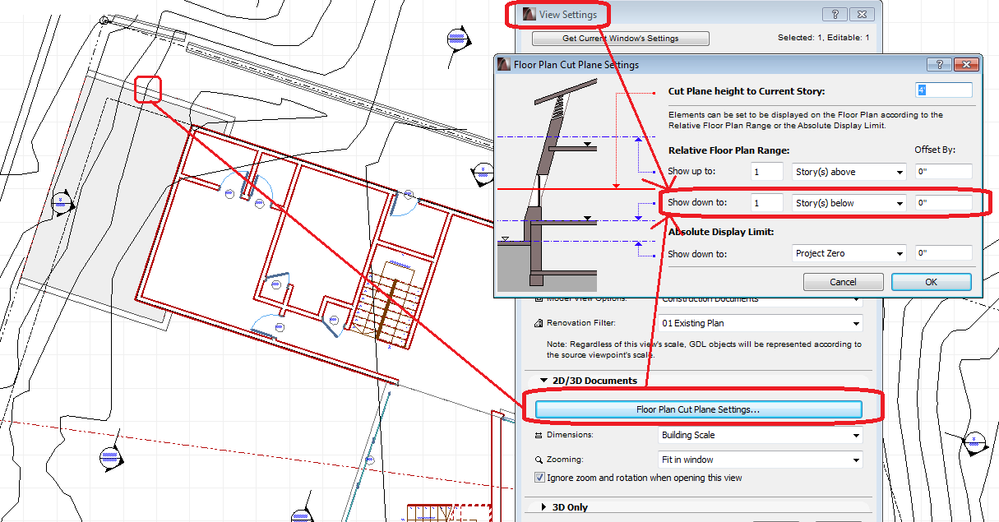The width and height of the screenshot is (999, 522).
Task: Open the Story(s) above dropdown
Action: [849, 173]
